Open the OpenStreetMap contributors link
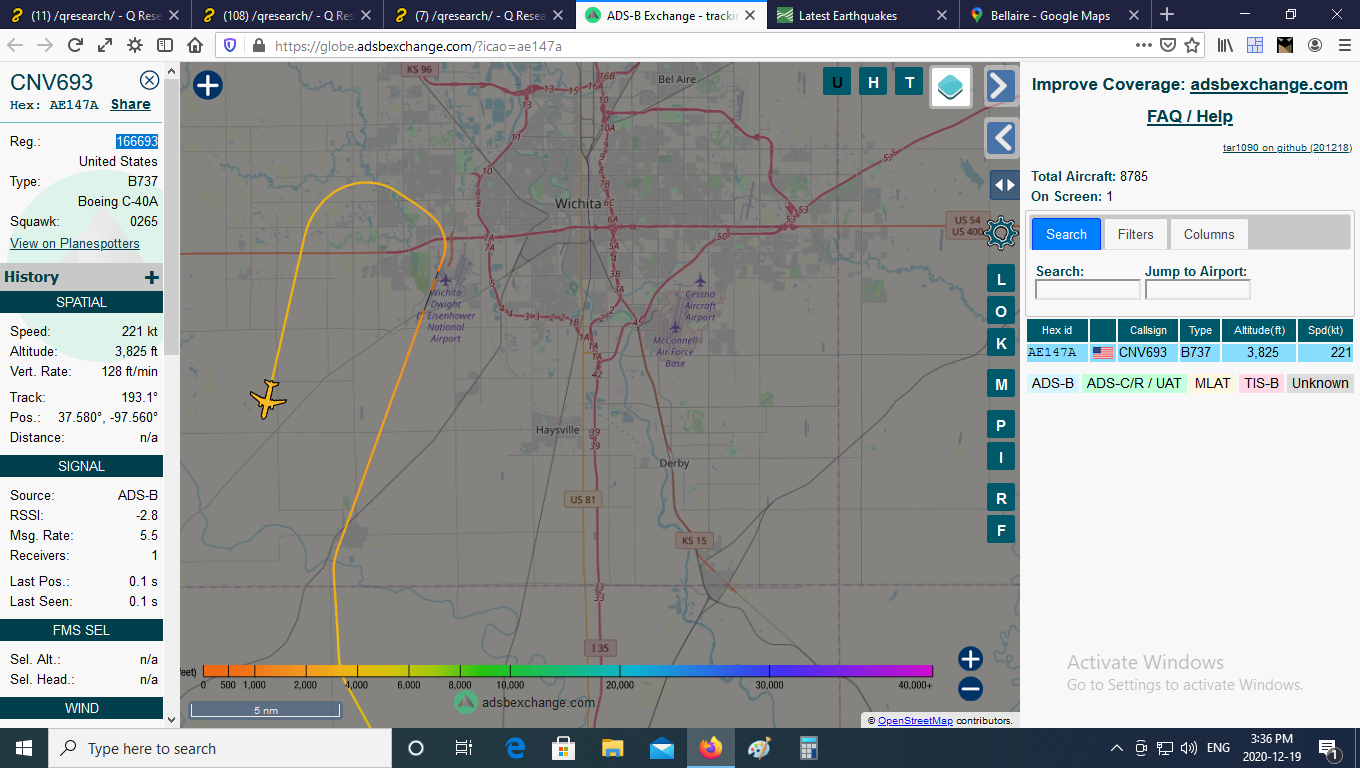The image size is (1360, 768). pos(915,720)
